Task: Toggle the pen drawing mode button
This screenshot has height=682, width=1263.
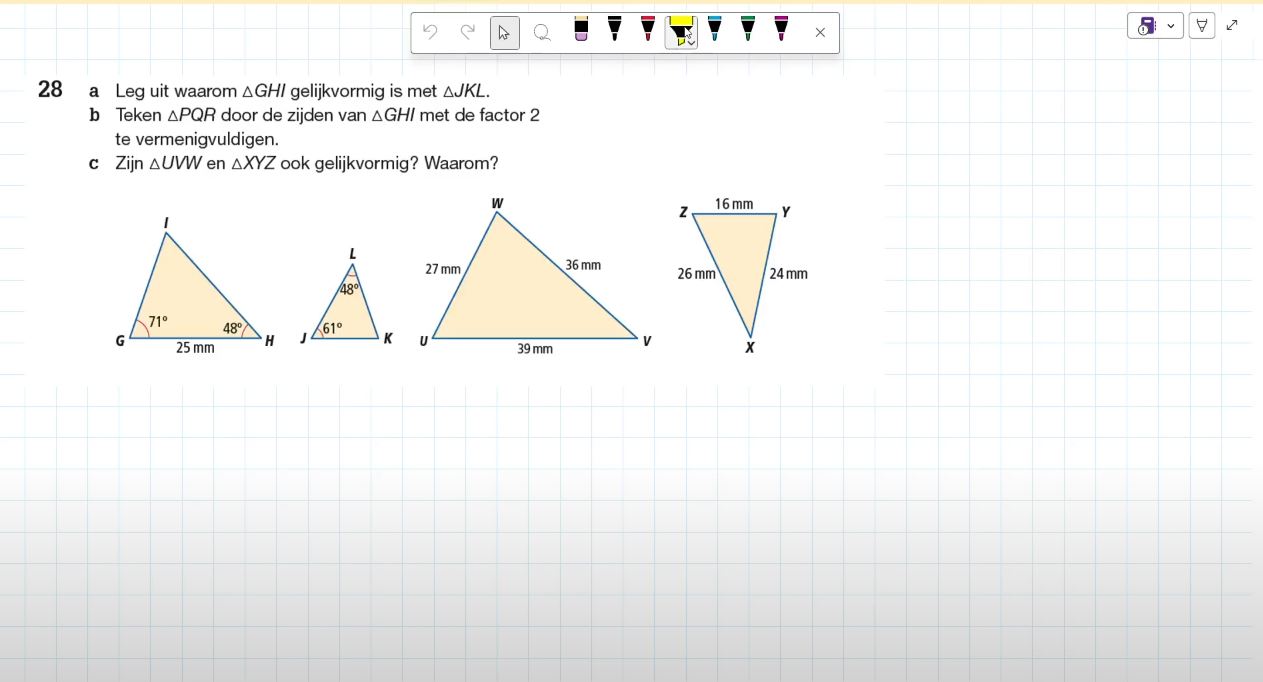Action: 1202,26
